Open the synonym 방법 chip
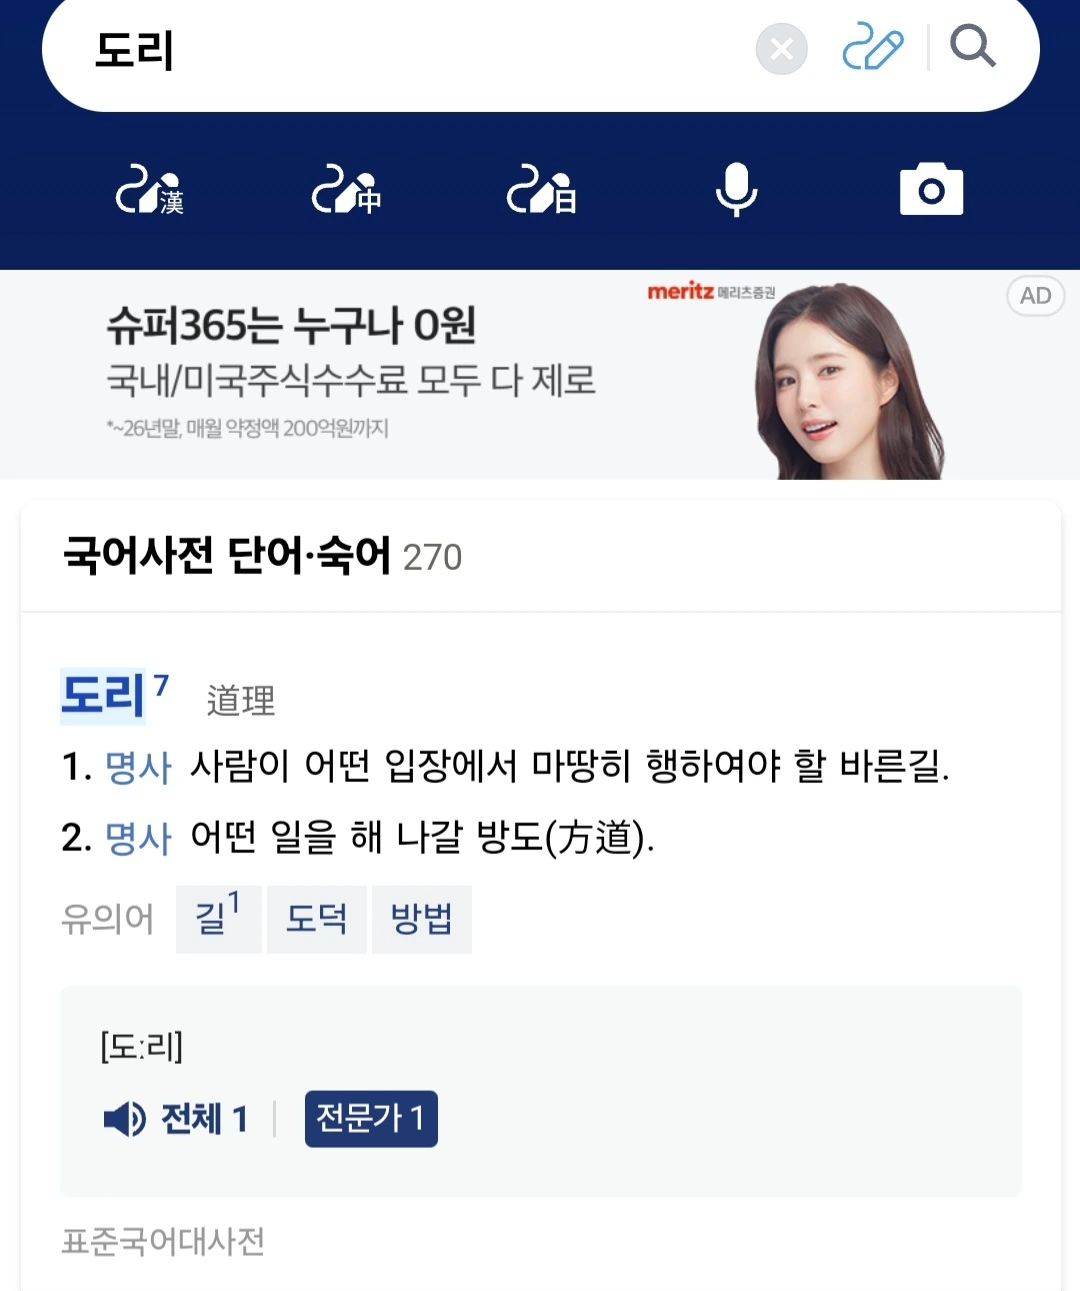Screen dimensions: 1080x1291 tap(421, 919)
